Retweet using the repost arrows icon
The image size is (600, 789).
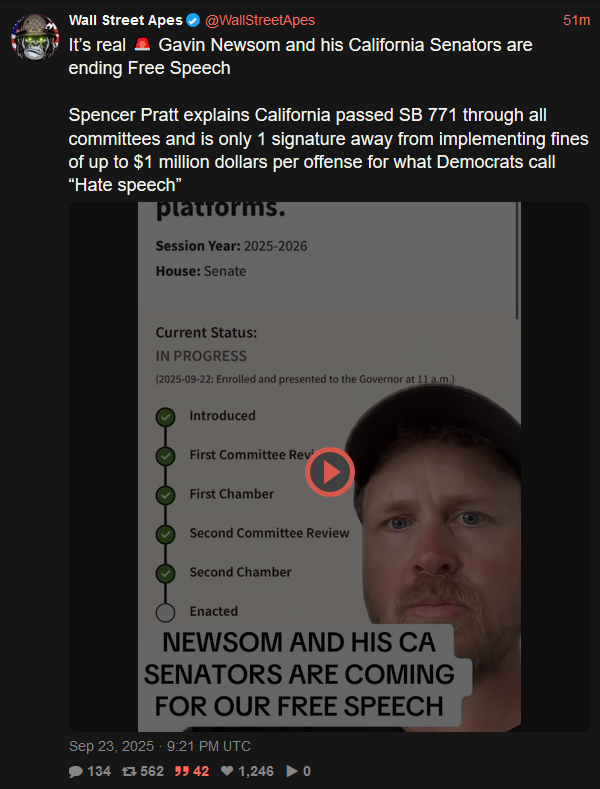point(129,771)
